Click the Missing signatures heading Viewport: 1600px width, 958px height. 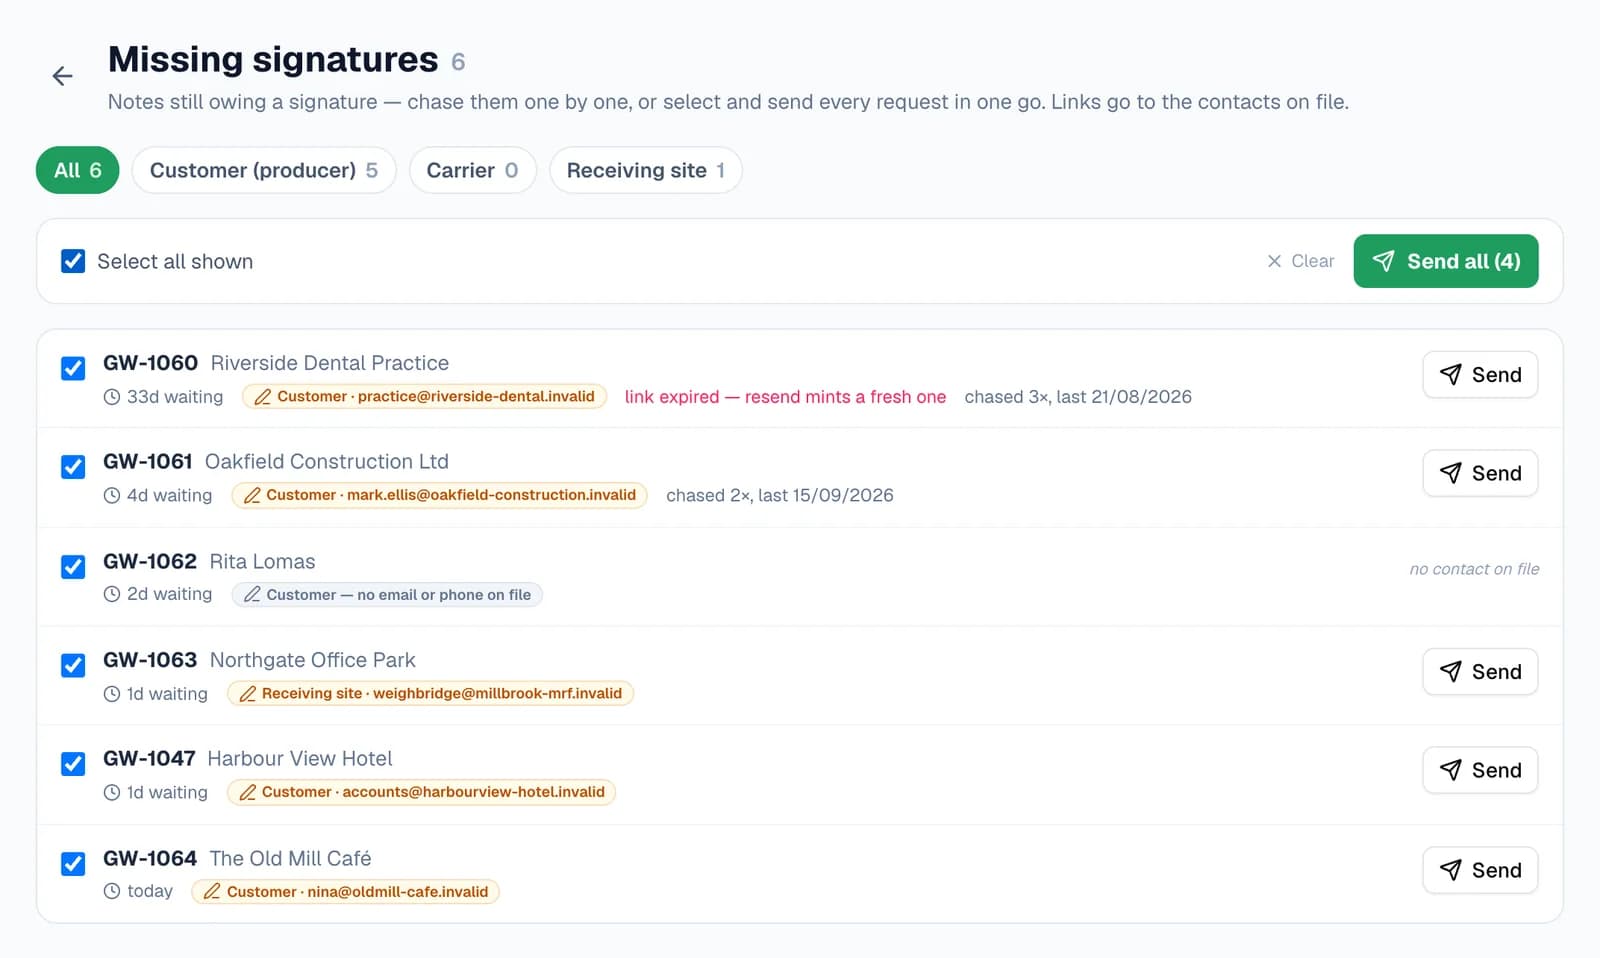point(273,60)
